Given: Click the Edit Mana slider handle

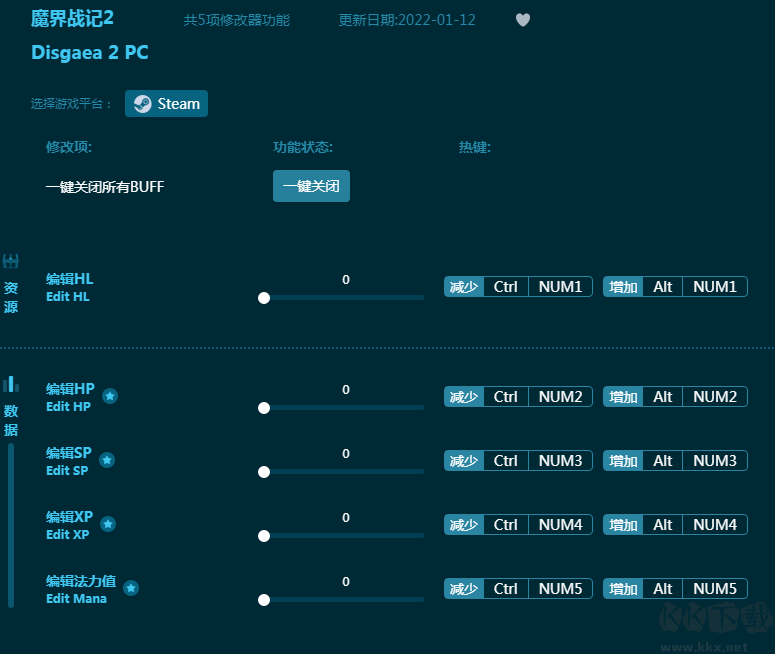Looking at the screenshot, I should click(264, 600).
